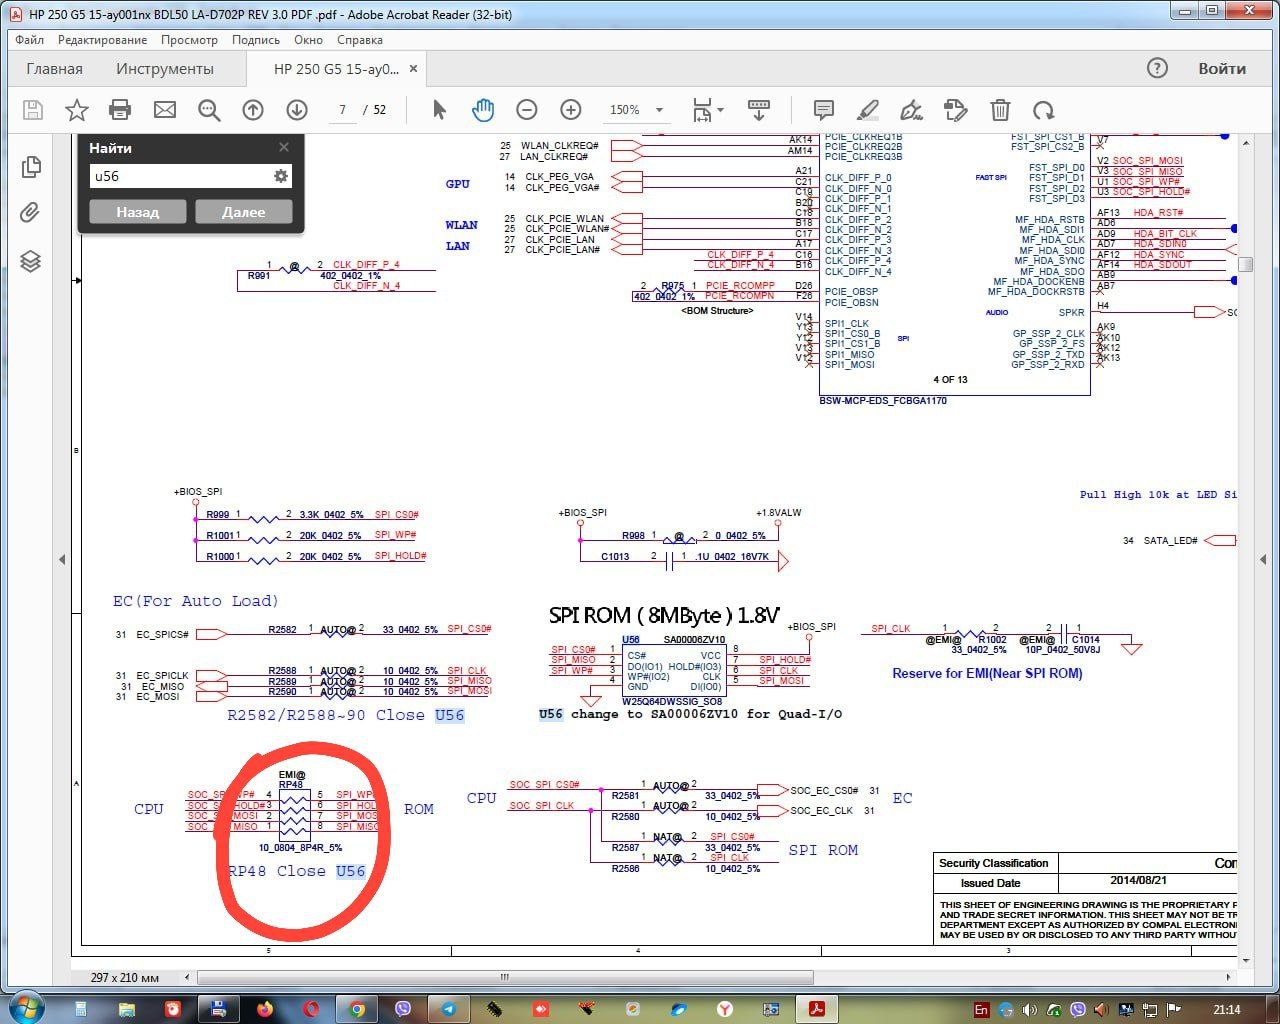Viewport: 1280px width, 1024px height.
Task: Switch to the Главная tab
Action: pyautogui.click(x=55, y=69)
